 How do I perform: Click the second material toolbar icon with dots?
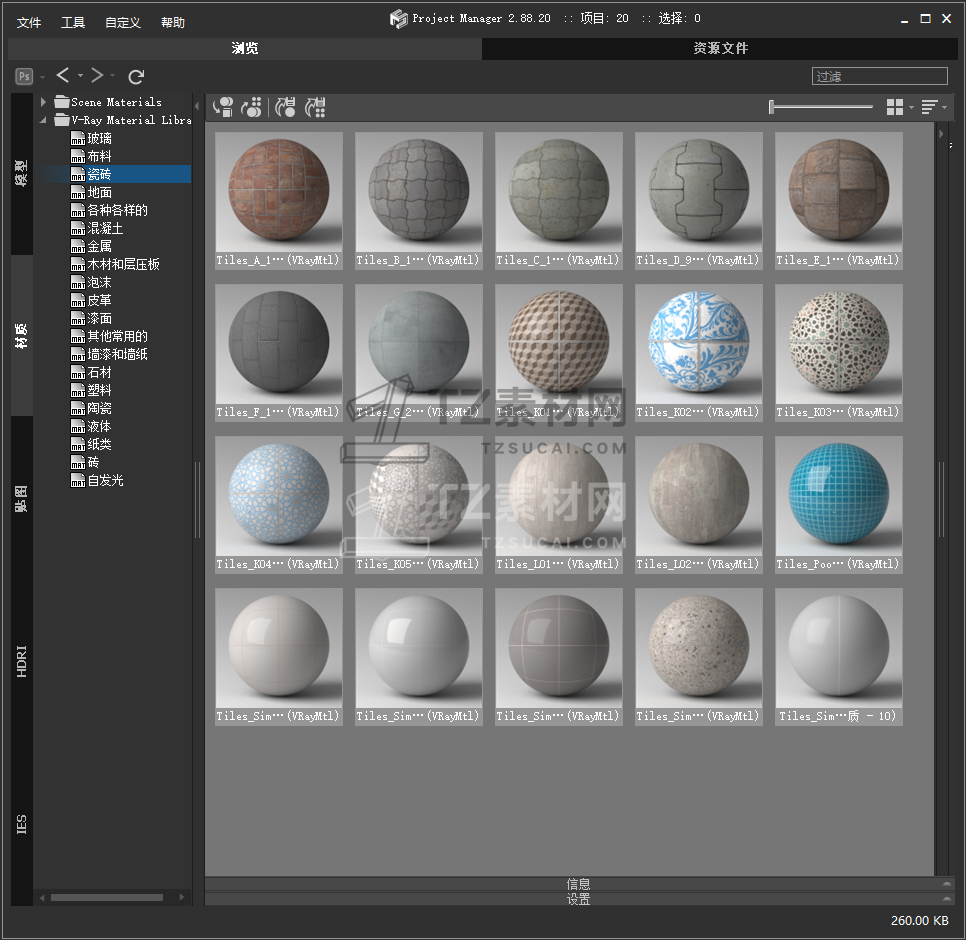pyautogui.click(x=252, y=107)
